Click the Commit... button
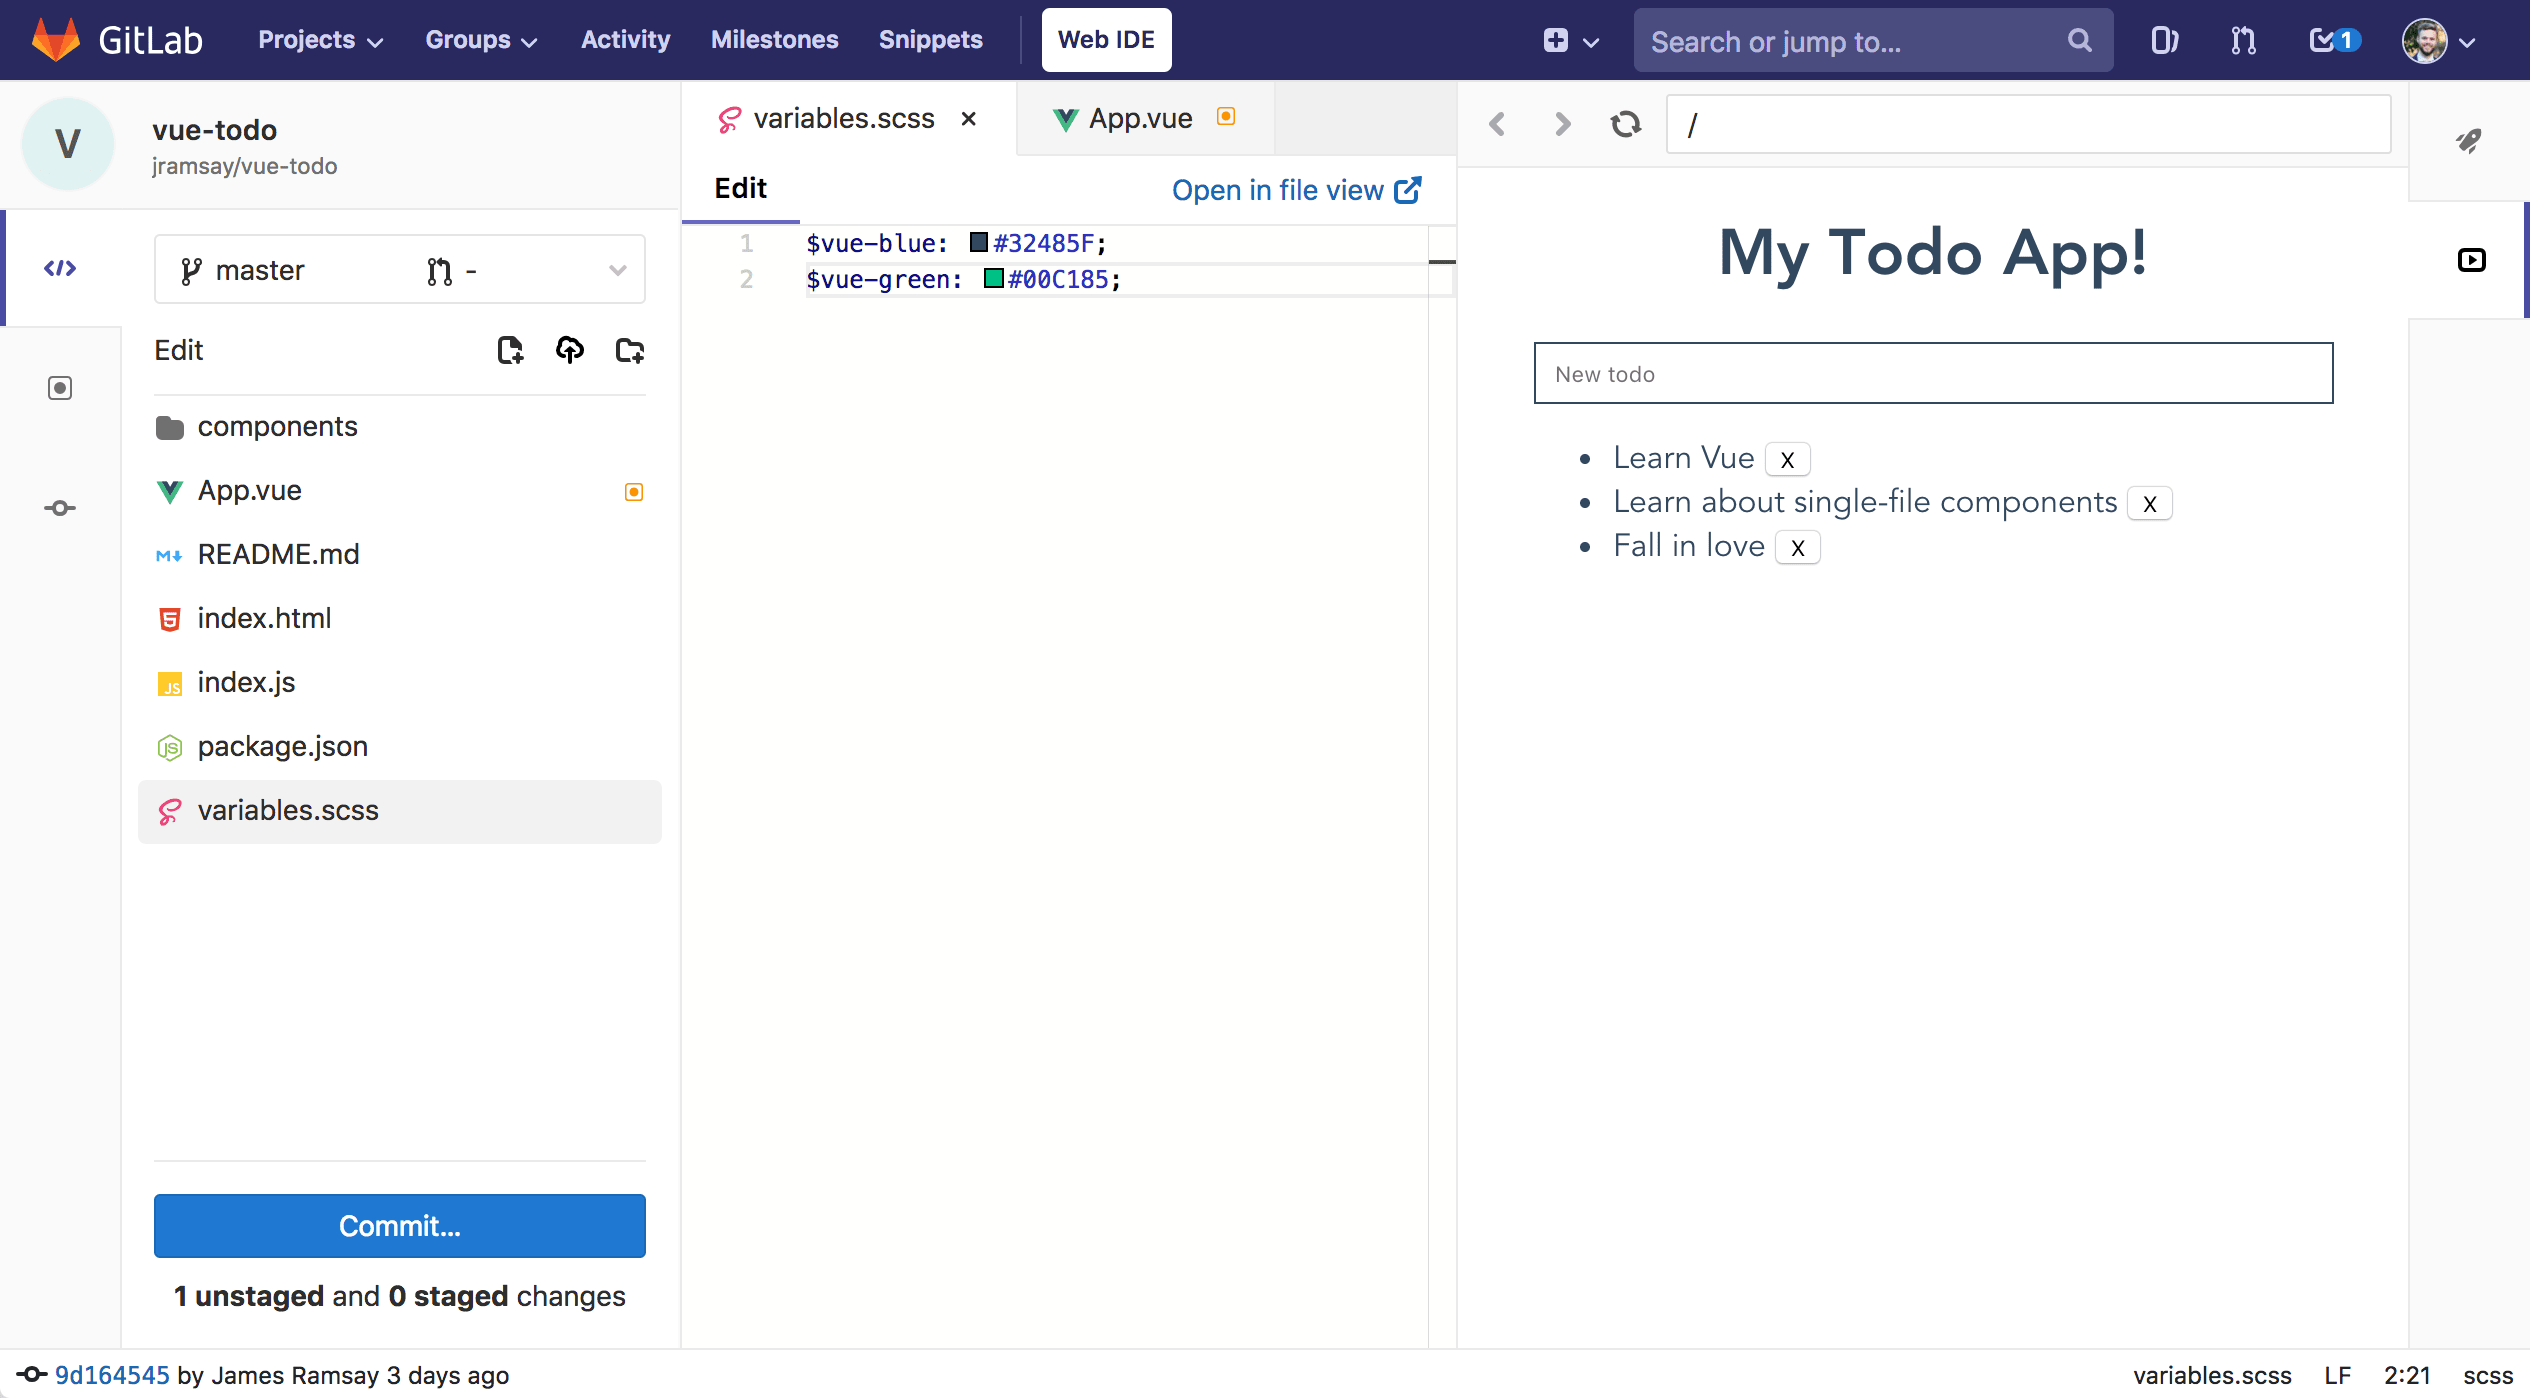Image resolution: width=2530 pixels, height=1398 pixels. [399, 1226]
